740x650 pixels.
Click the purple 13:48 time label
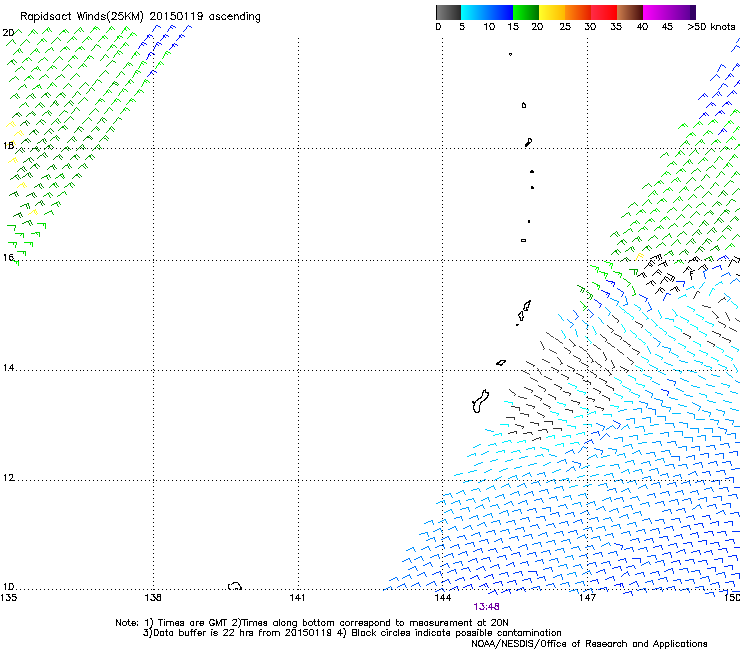[x=486, y=607]
